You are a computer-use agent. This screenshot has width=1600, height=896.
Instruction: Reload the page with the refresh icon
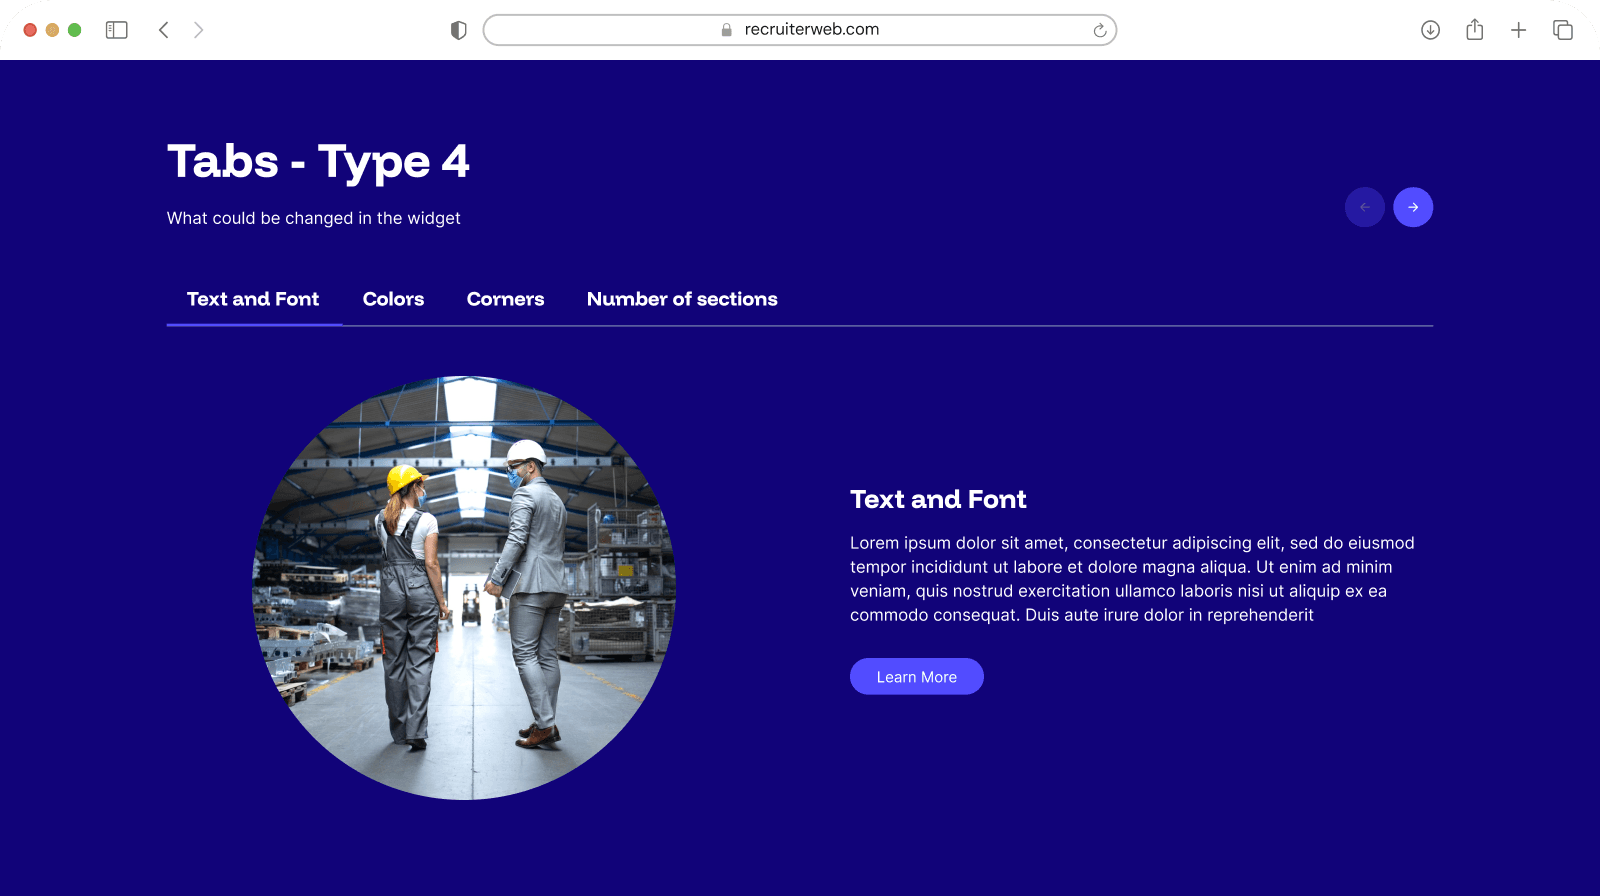[x=1099, y=30]
